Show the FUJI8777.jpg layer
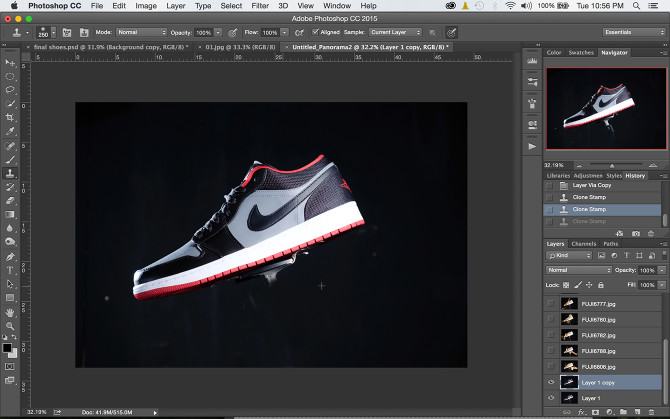This screenshot has height=419, width=670. pos(551,304)
